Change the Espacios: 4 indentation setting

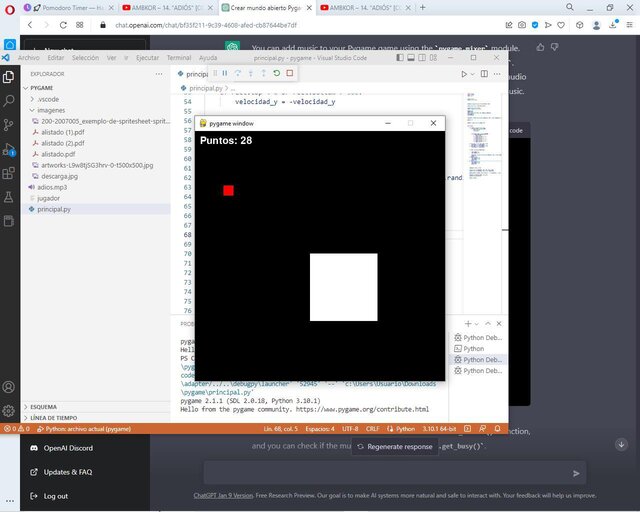320,429
